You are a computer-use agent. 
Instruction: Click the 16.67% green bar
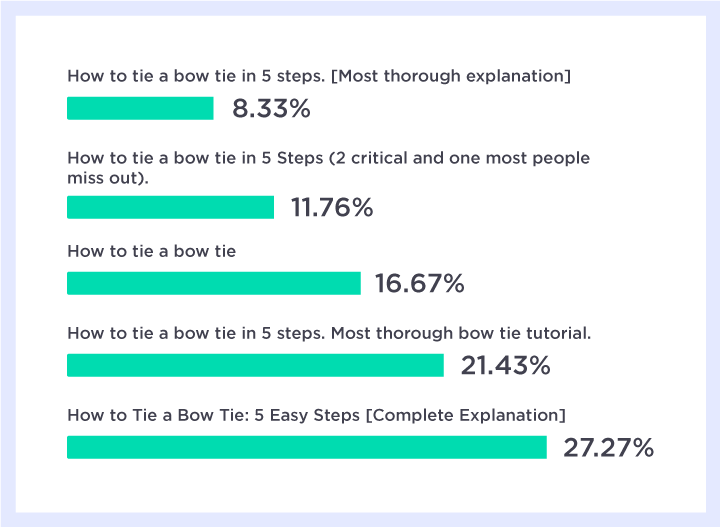pyautogui.click(x=214, y=283)
